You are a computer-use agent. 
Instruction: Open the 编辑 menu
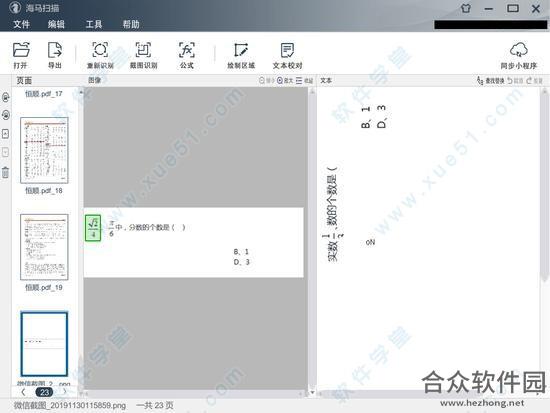(56, 24)
